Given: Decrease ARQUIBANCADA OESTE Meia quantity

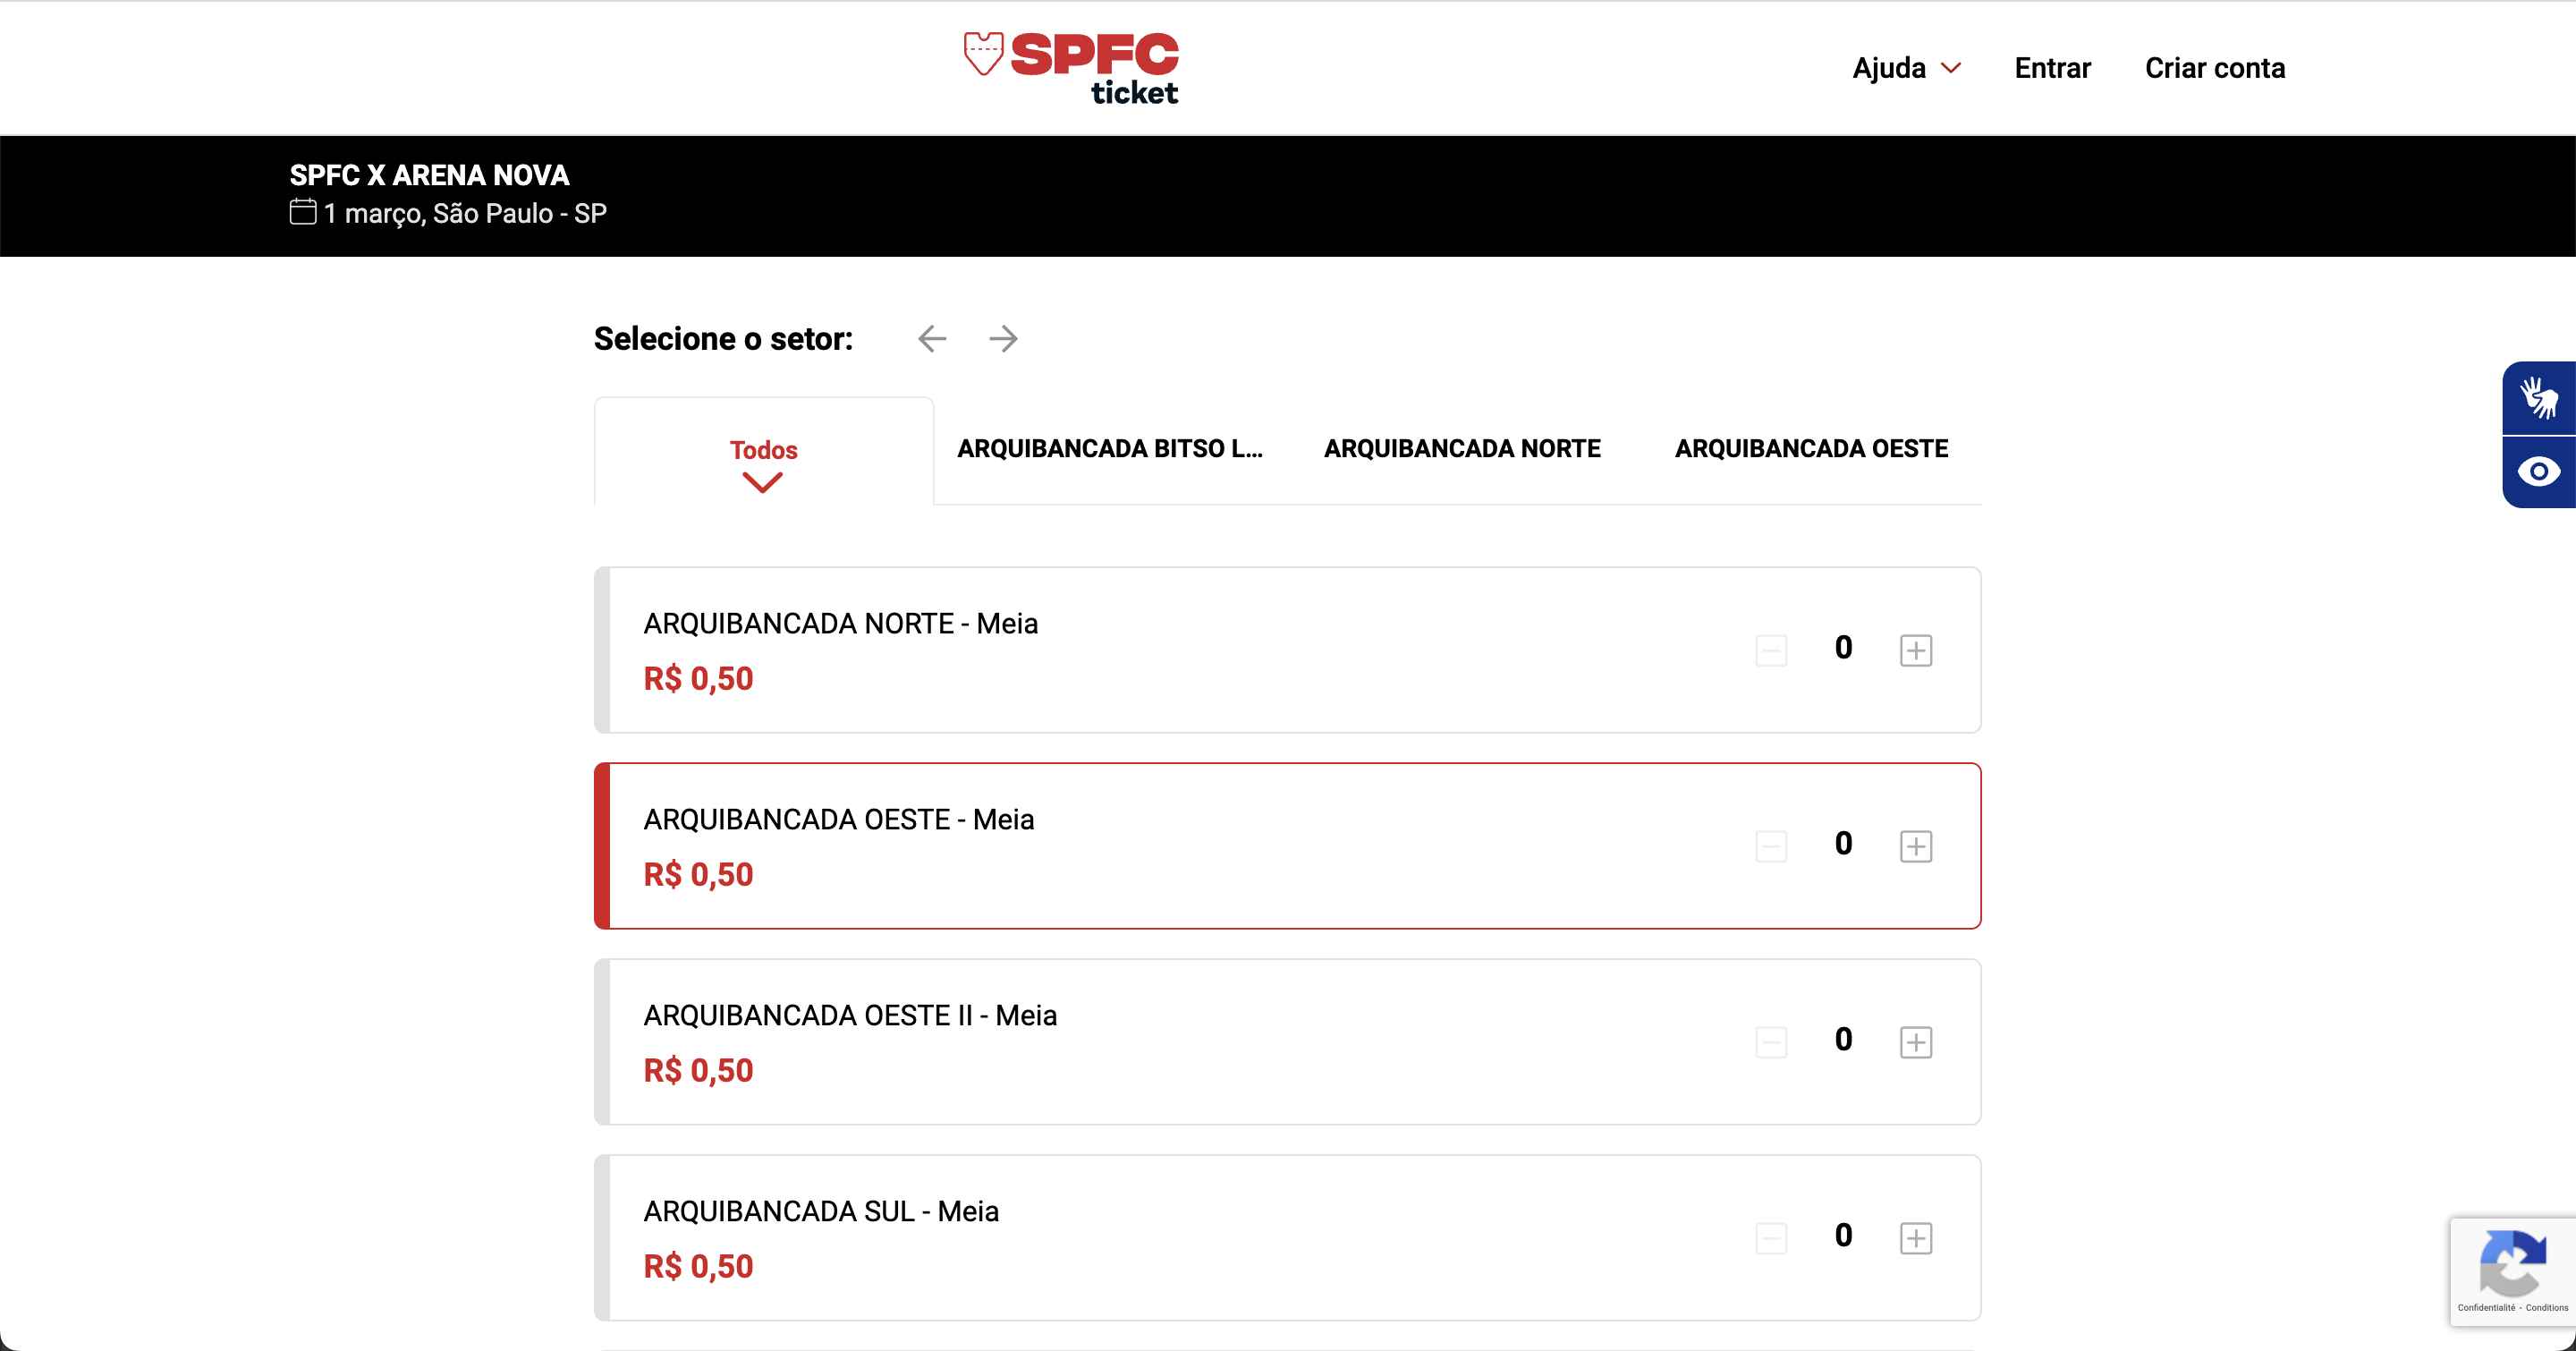Looking at the screenshot, I should pyautogui.click(x=1771, y=846).
